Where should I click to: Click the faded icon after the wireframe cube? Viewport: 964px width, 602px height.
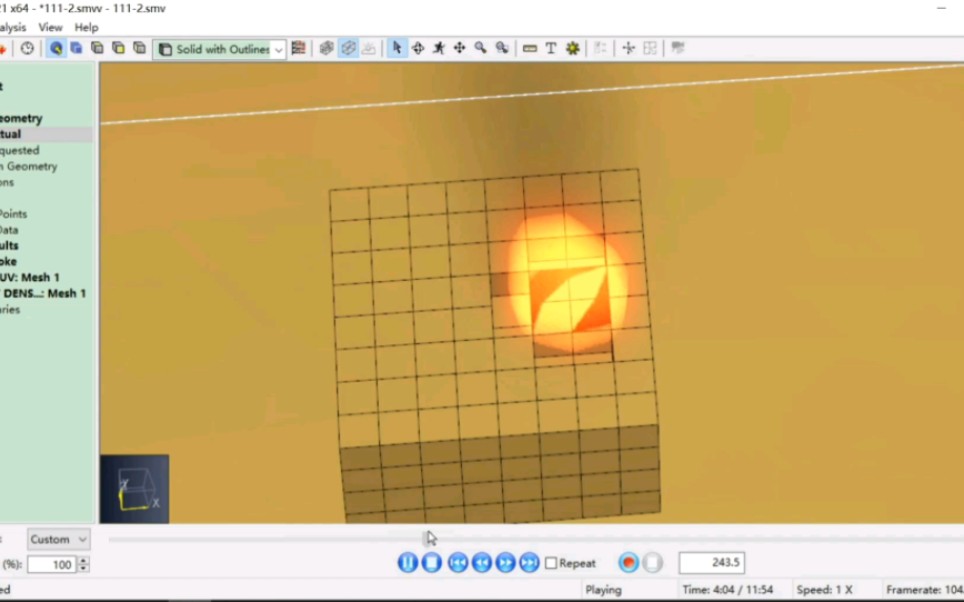tap(369, 48)
